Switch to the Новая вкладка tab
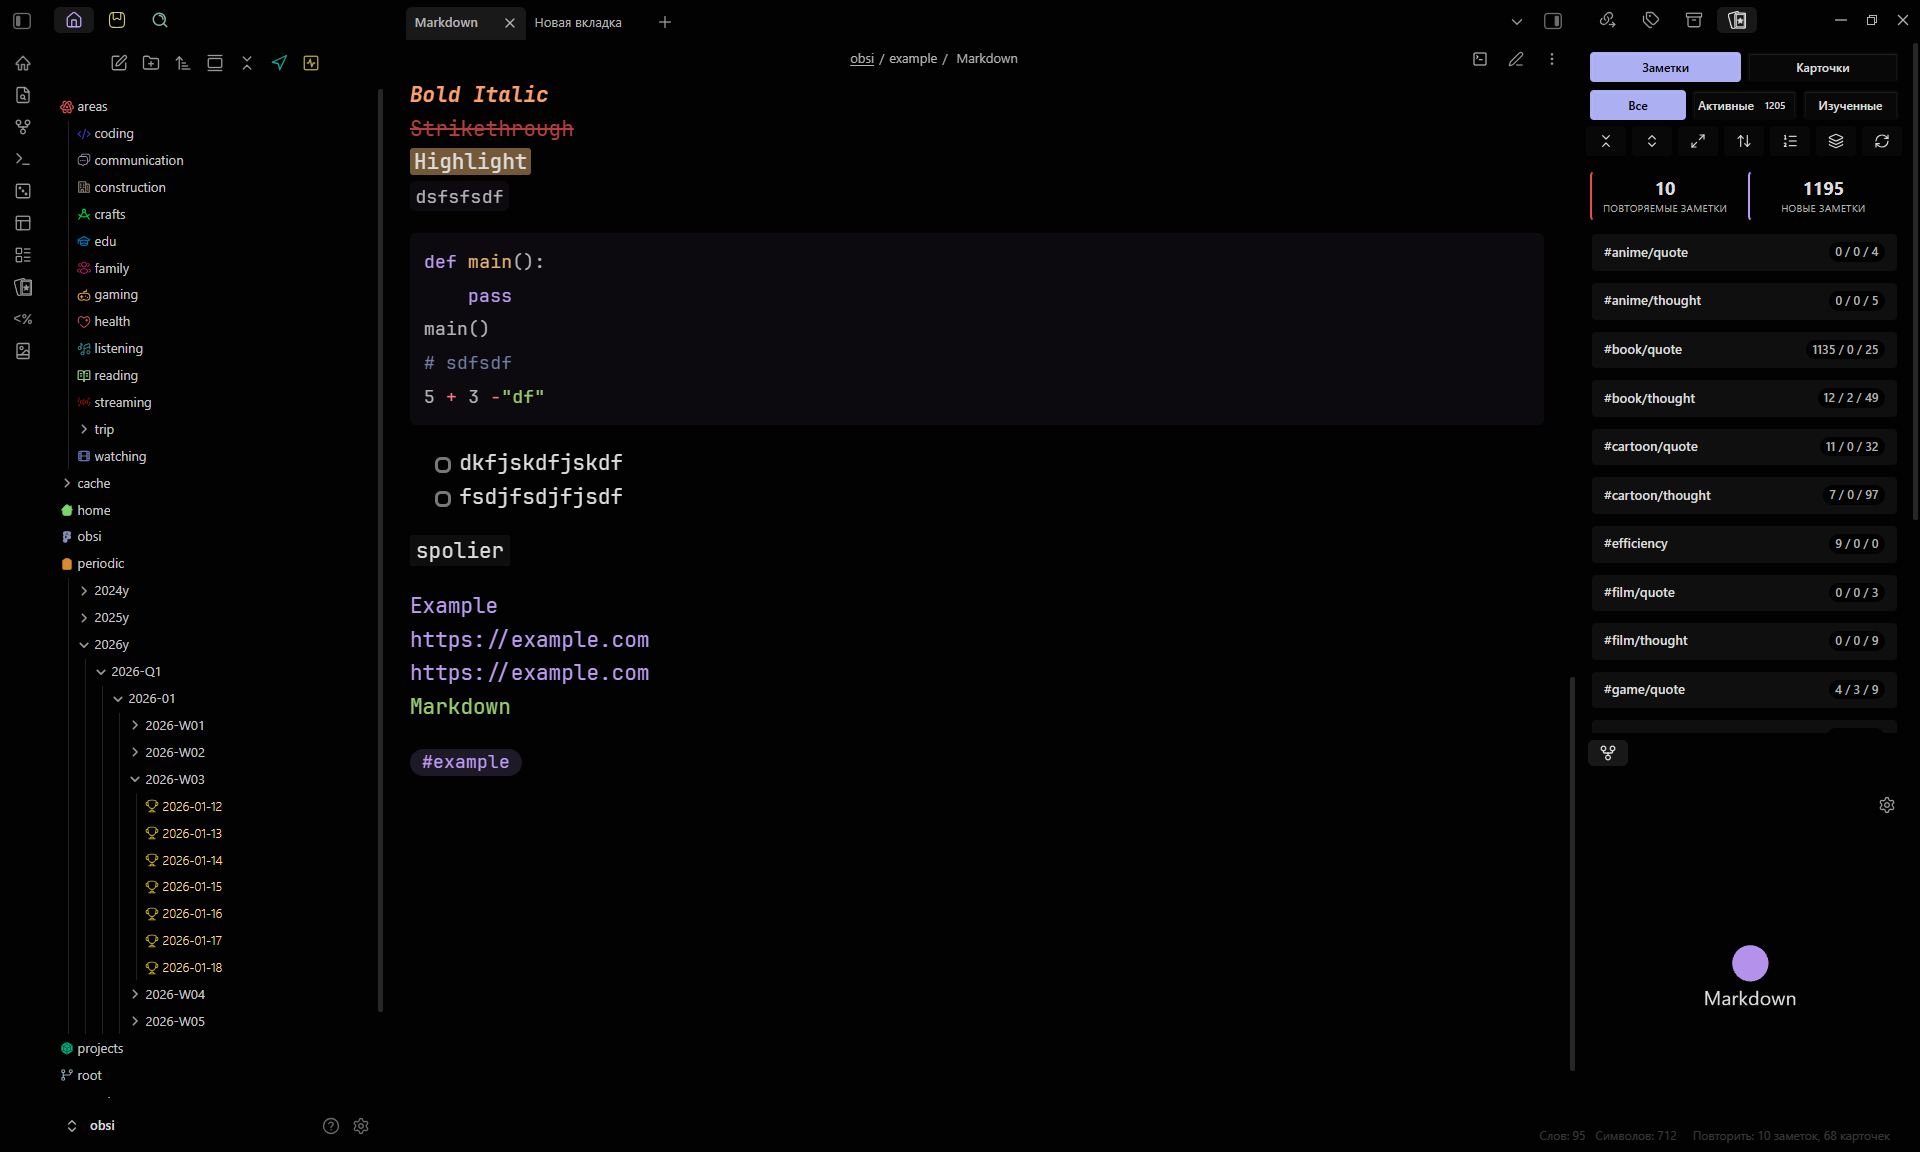Viewport: 1920px width, 1152px height. click(578, 22)
